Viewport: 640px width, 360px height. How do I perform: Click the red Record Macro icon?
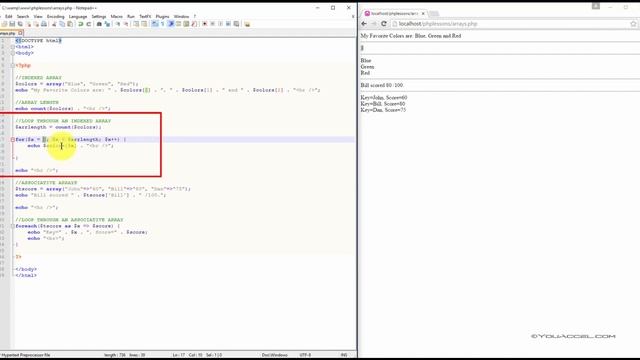pos(204,24)
